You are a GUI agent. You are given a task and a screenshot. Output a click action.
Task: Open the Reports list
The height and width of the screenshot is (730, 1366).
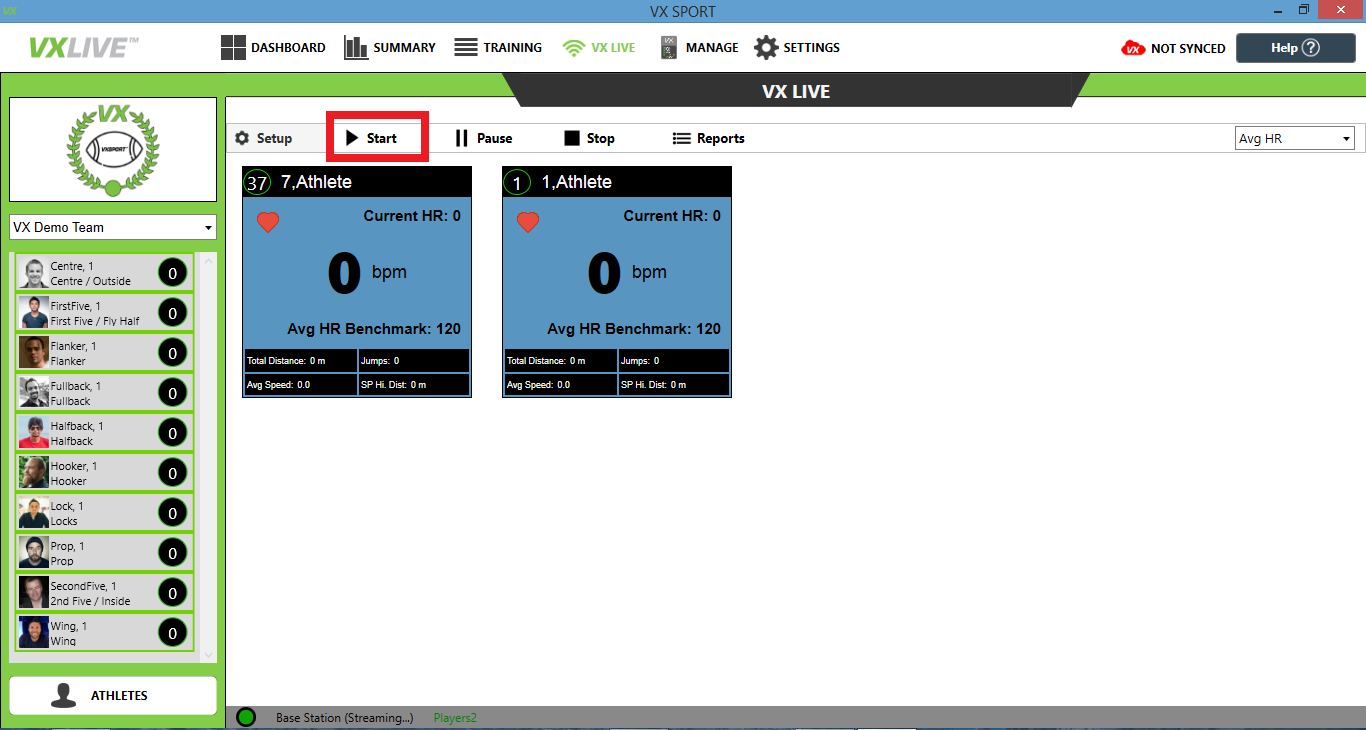pyautogui.click(x=708, y=138)
